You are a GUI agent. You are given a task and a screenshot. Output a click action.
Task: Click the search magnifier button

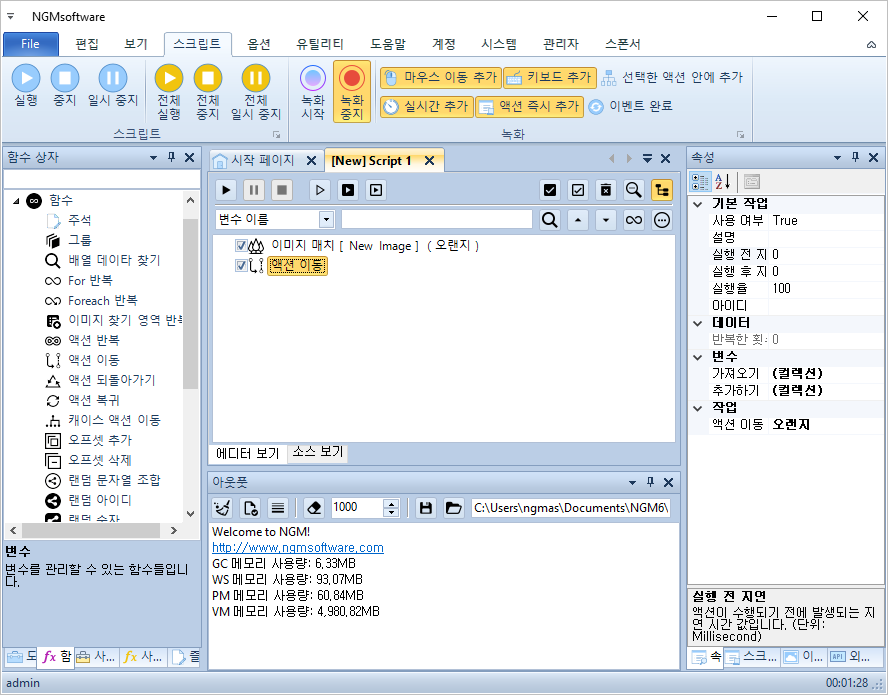click(x=549, y=219)
